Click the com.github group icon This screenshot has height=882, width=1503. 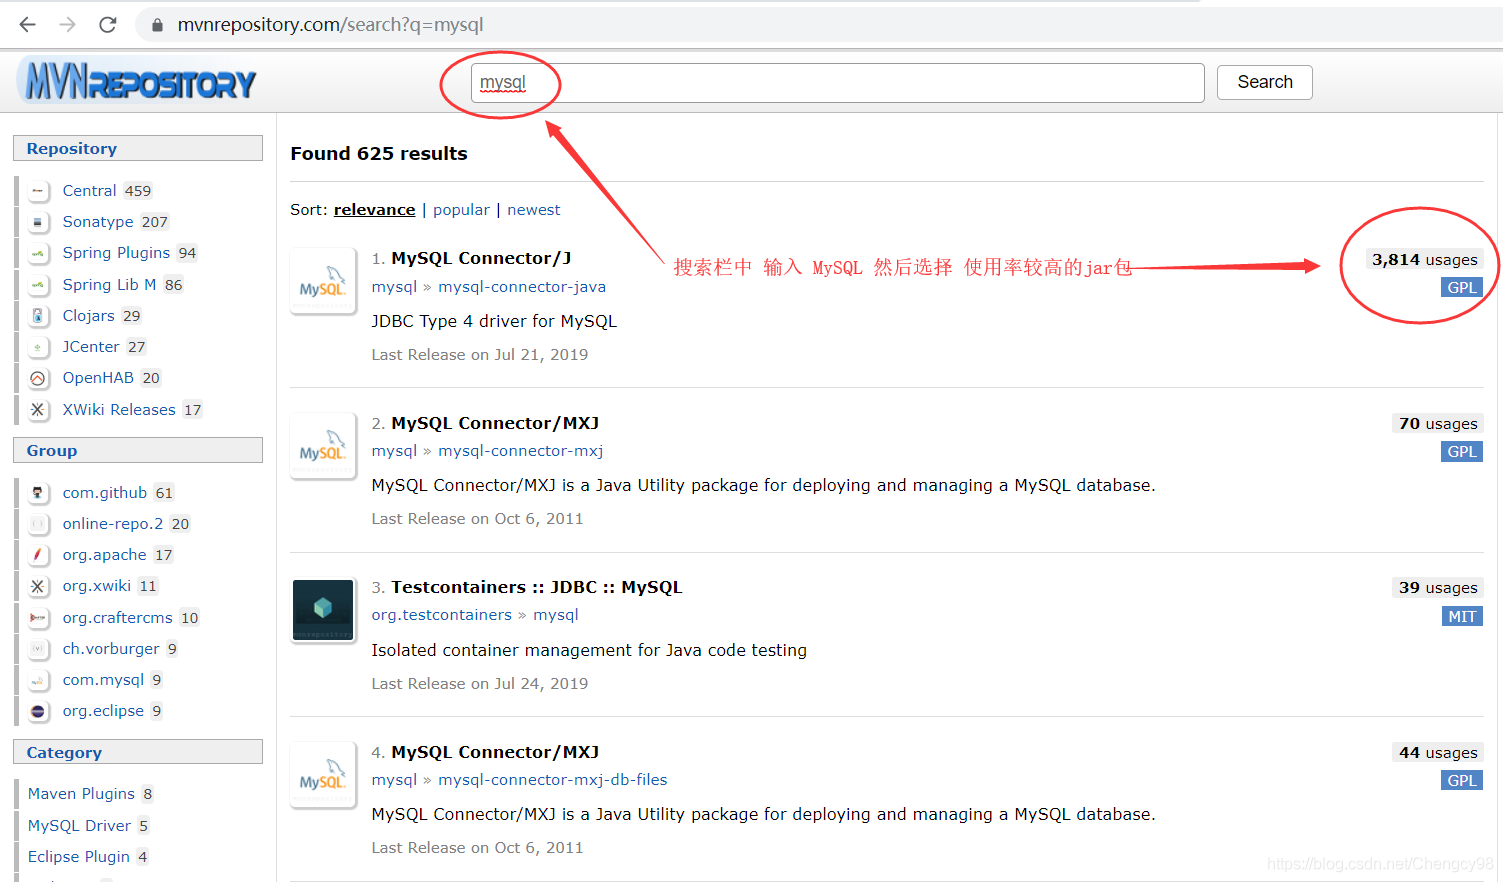[38, 493]
